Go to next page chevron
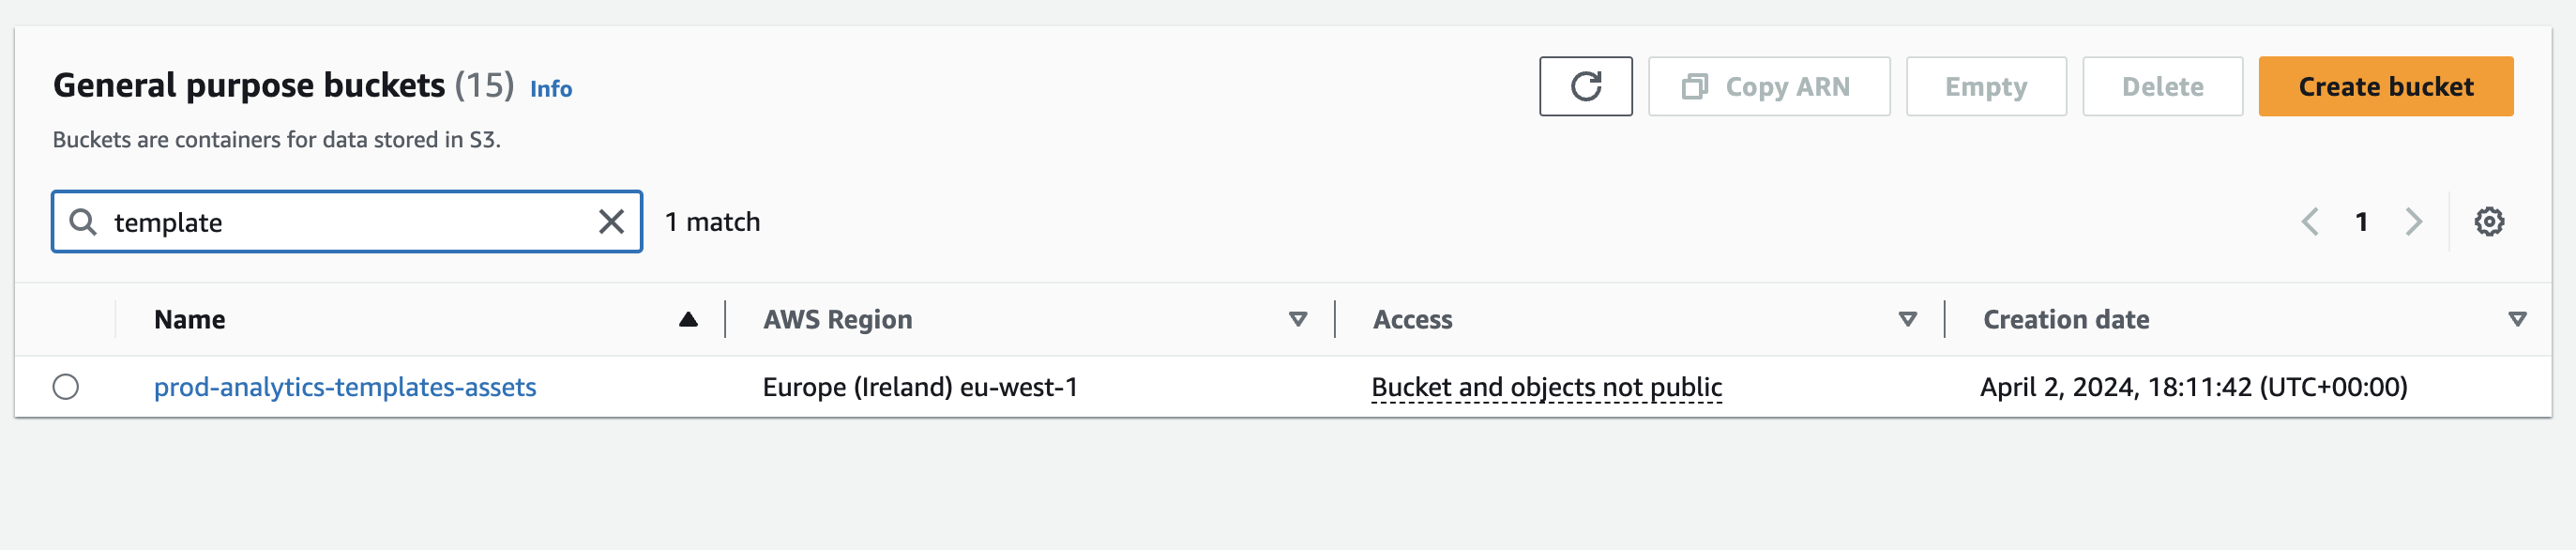 coord(2413,222)
